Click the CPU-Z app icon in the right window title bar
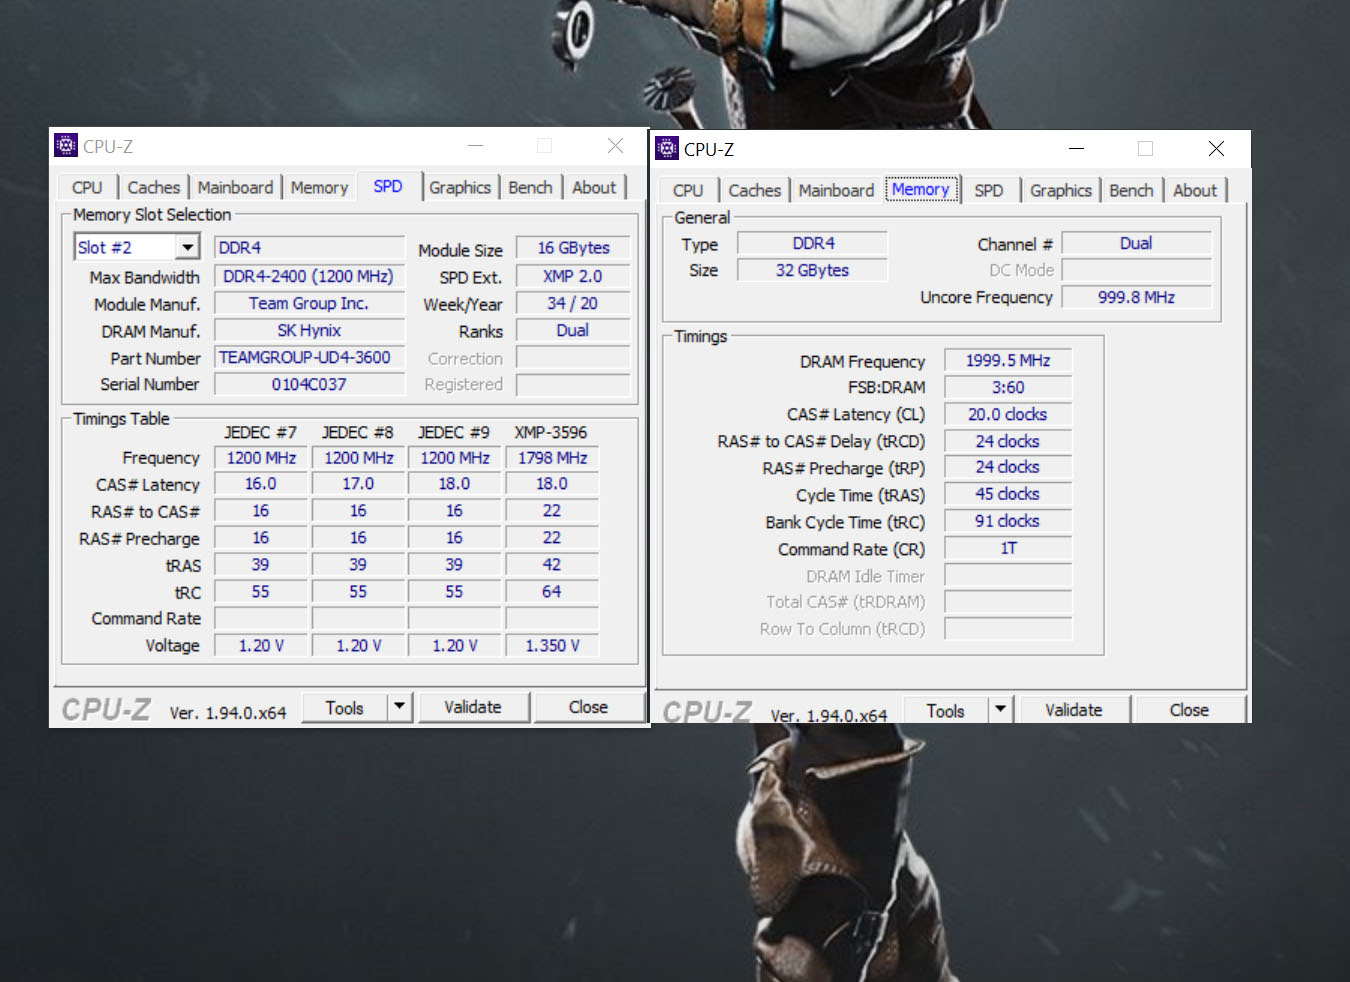Screen dimensions: 1350x982 click(x=667, y=149)
